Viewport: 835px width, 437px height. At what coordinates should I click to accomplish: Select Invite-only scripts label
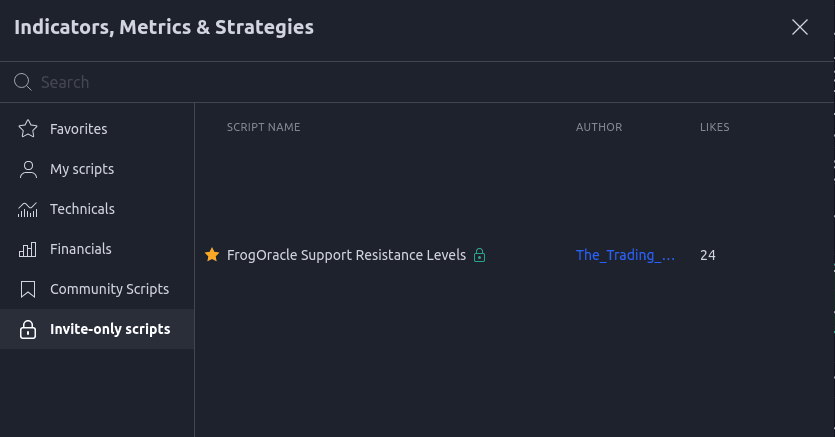pyautogui.click(x=110, y=329)
